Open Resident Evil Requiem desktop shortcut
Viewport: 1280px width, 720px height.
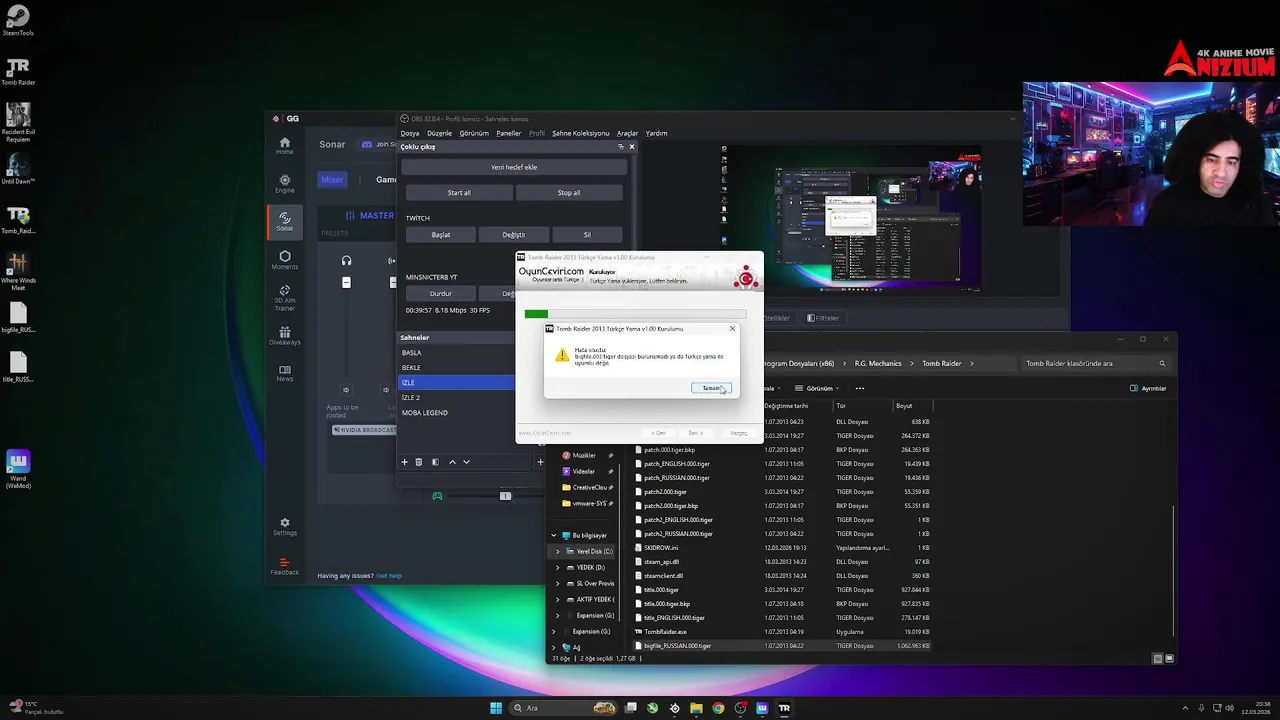click(x=18, y=122)
